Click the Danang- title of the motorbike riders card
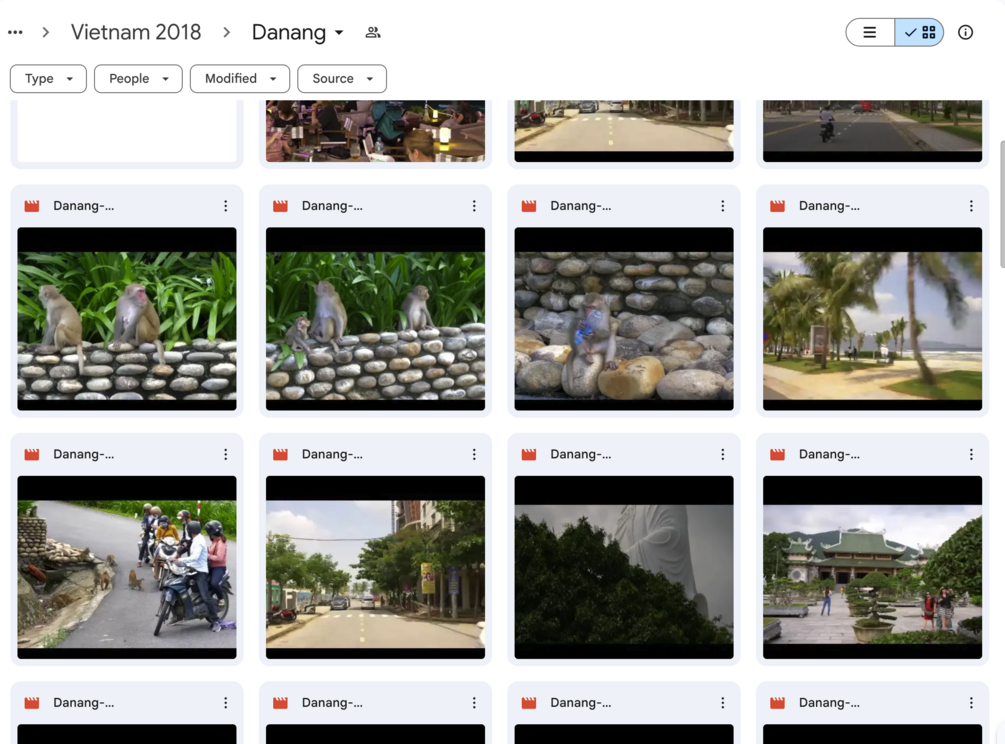 pos(83,454)
